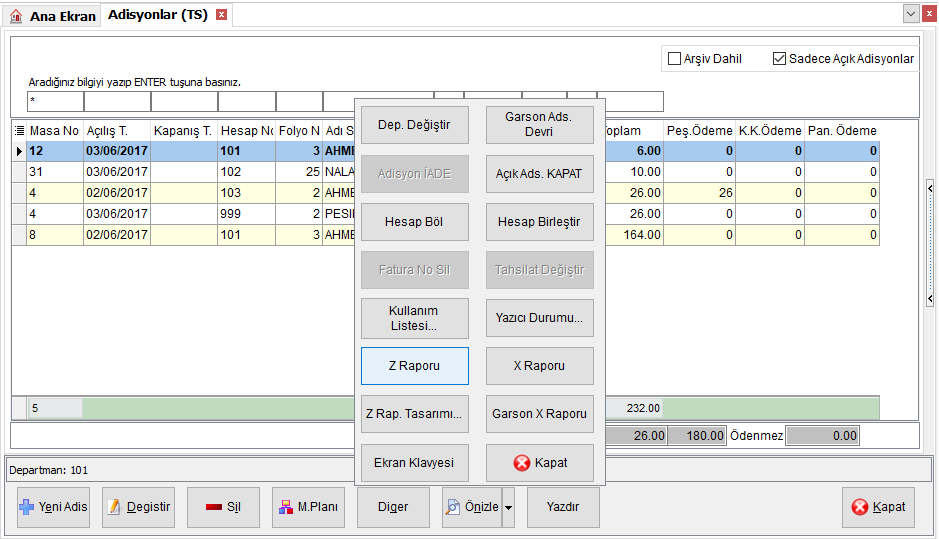This screenshot has width=939, height=539.
Task: Open the tab list dropdown arrow at top right
Action: point(911,14)
